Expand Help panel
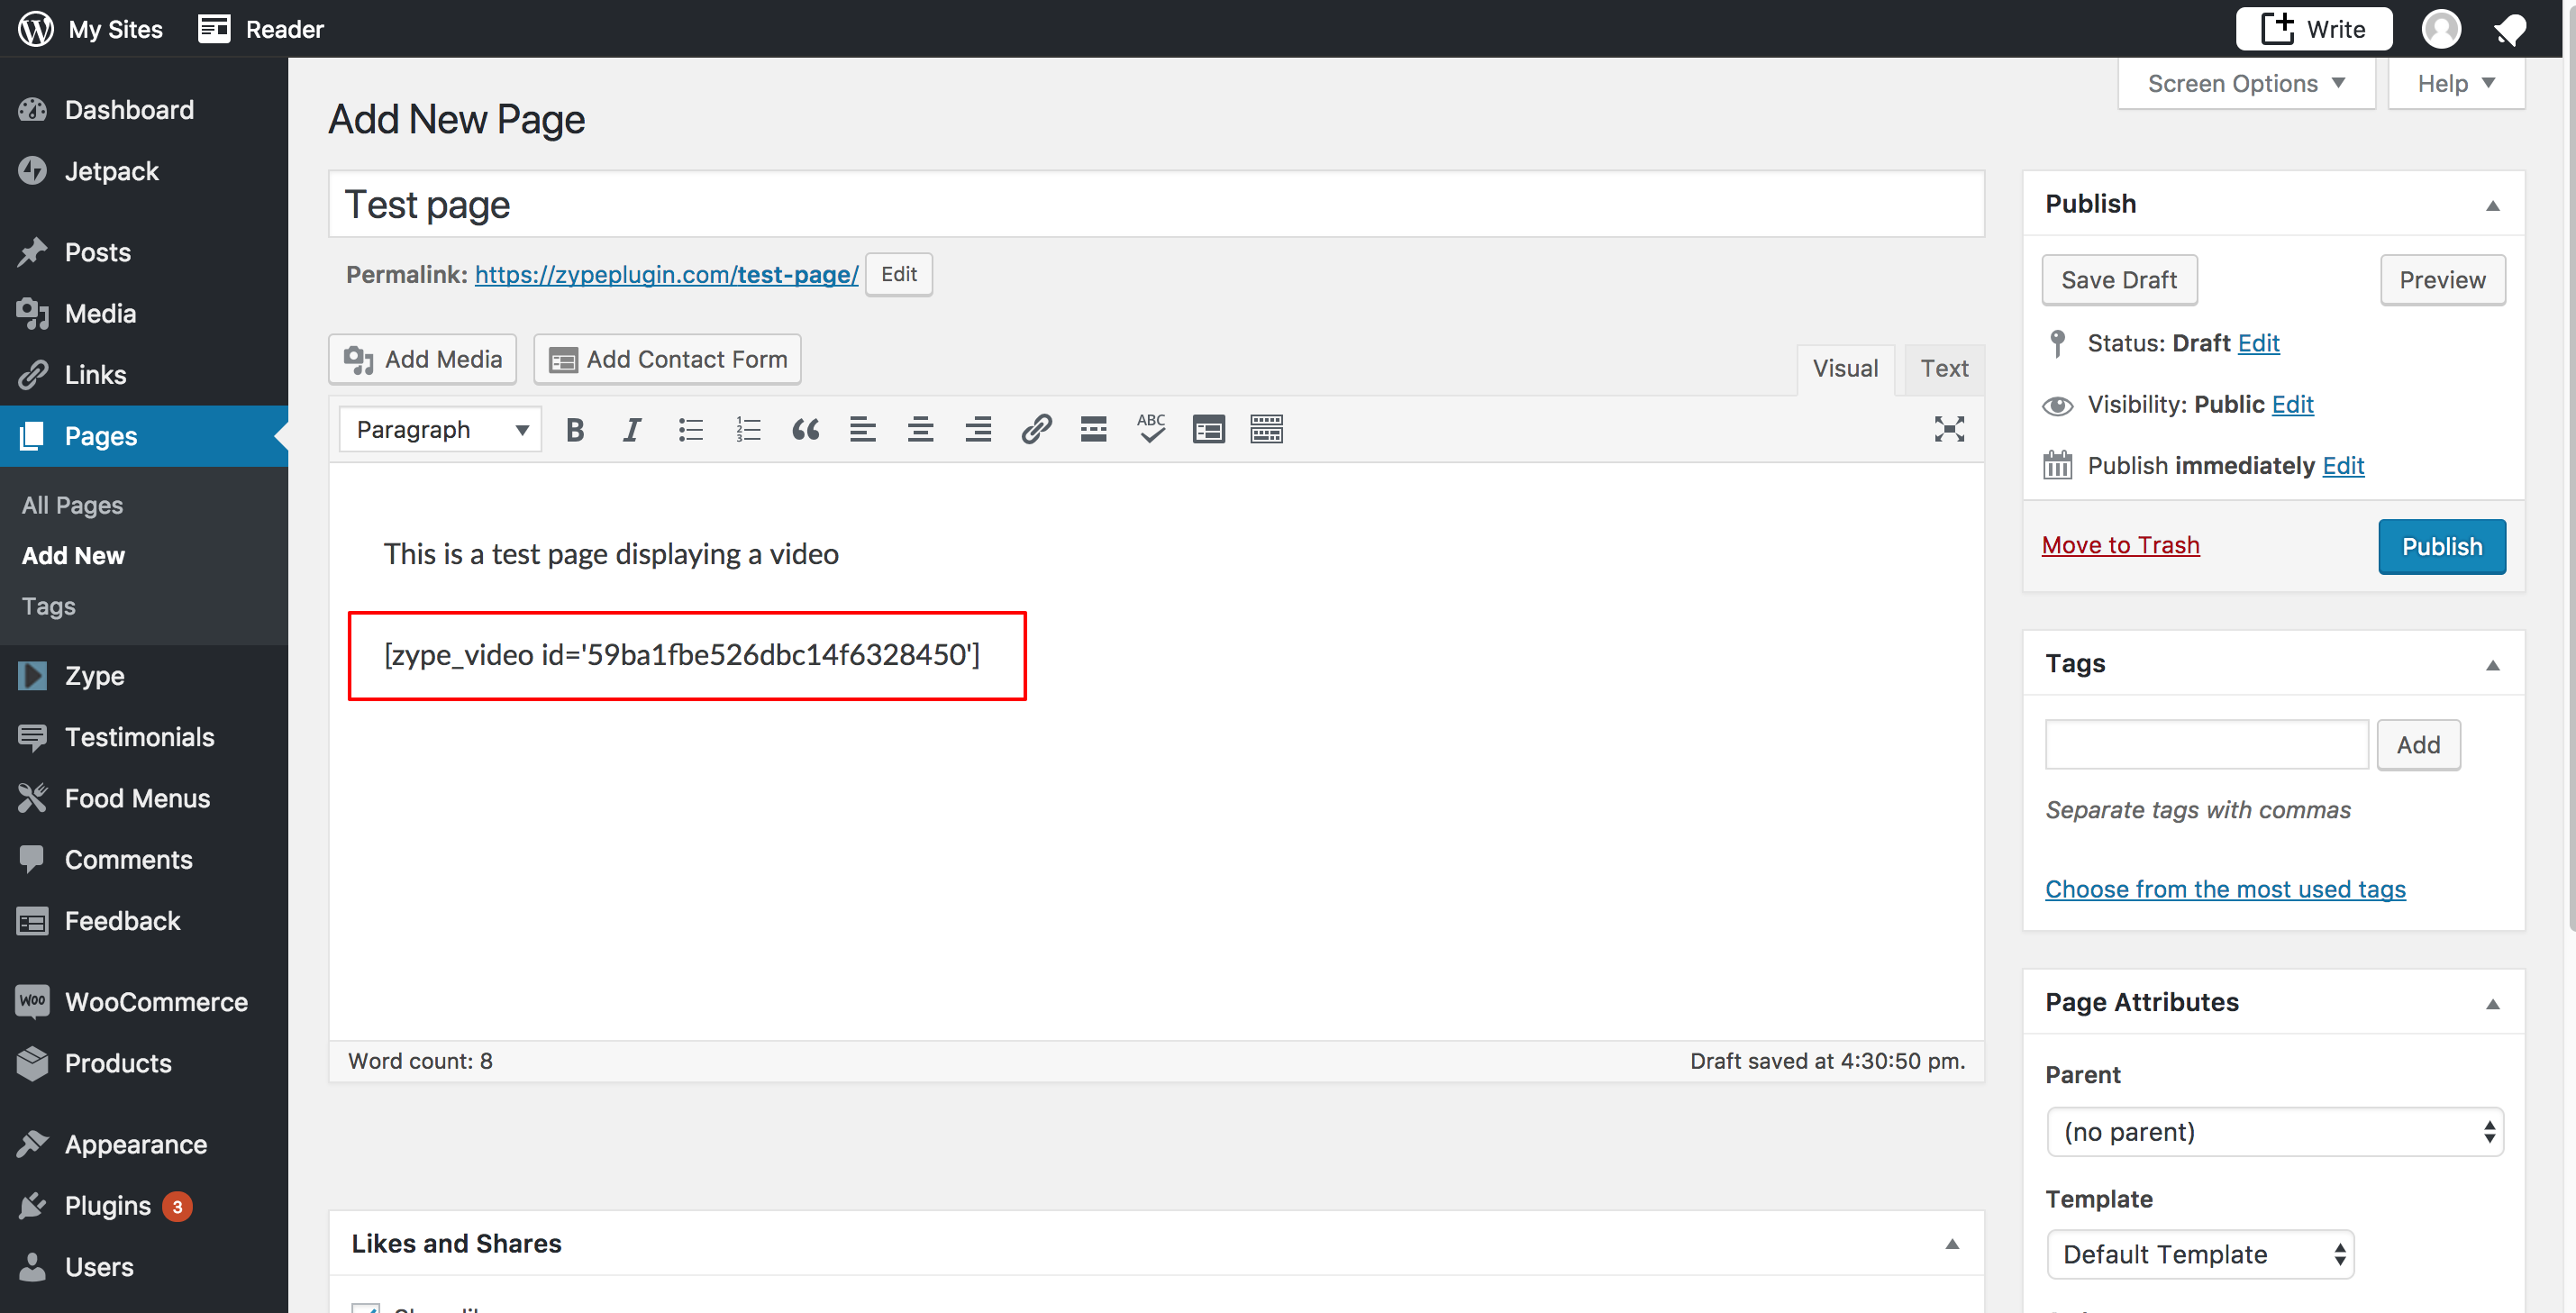 (2456, 83)
